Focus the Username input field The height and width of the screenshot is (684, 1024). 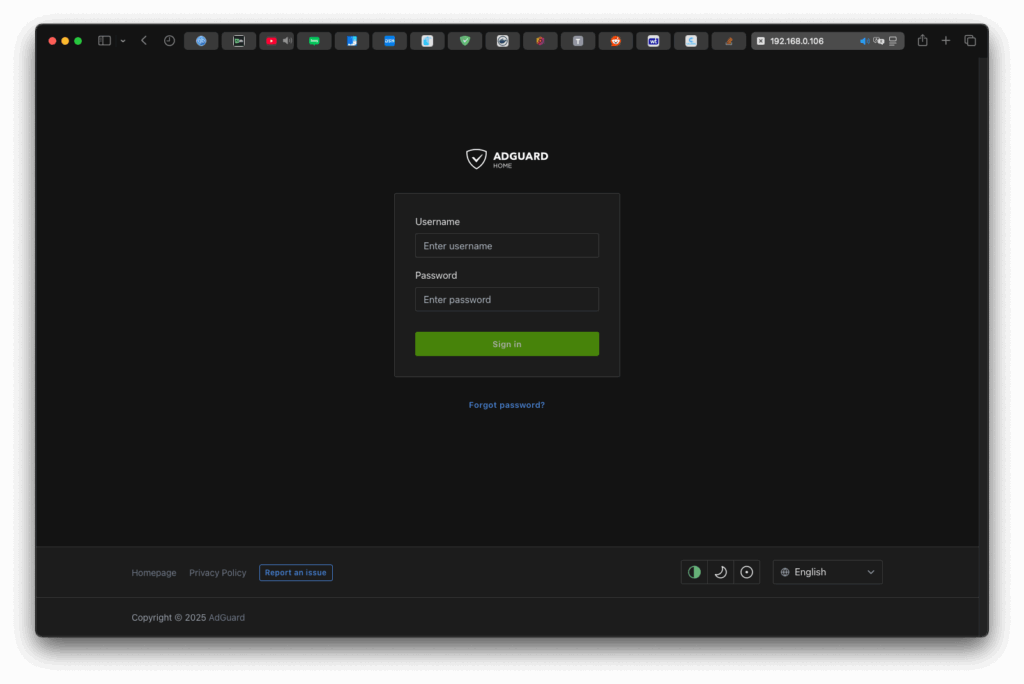(x=507, y=246)
